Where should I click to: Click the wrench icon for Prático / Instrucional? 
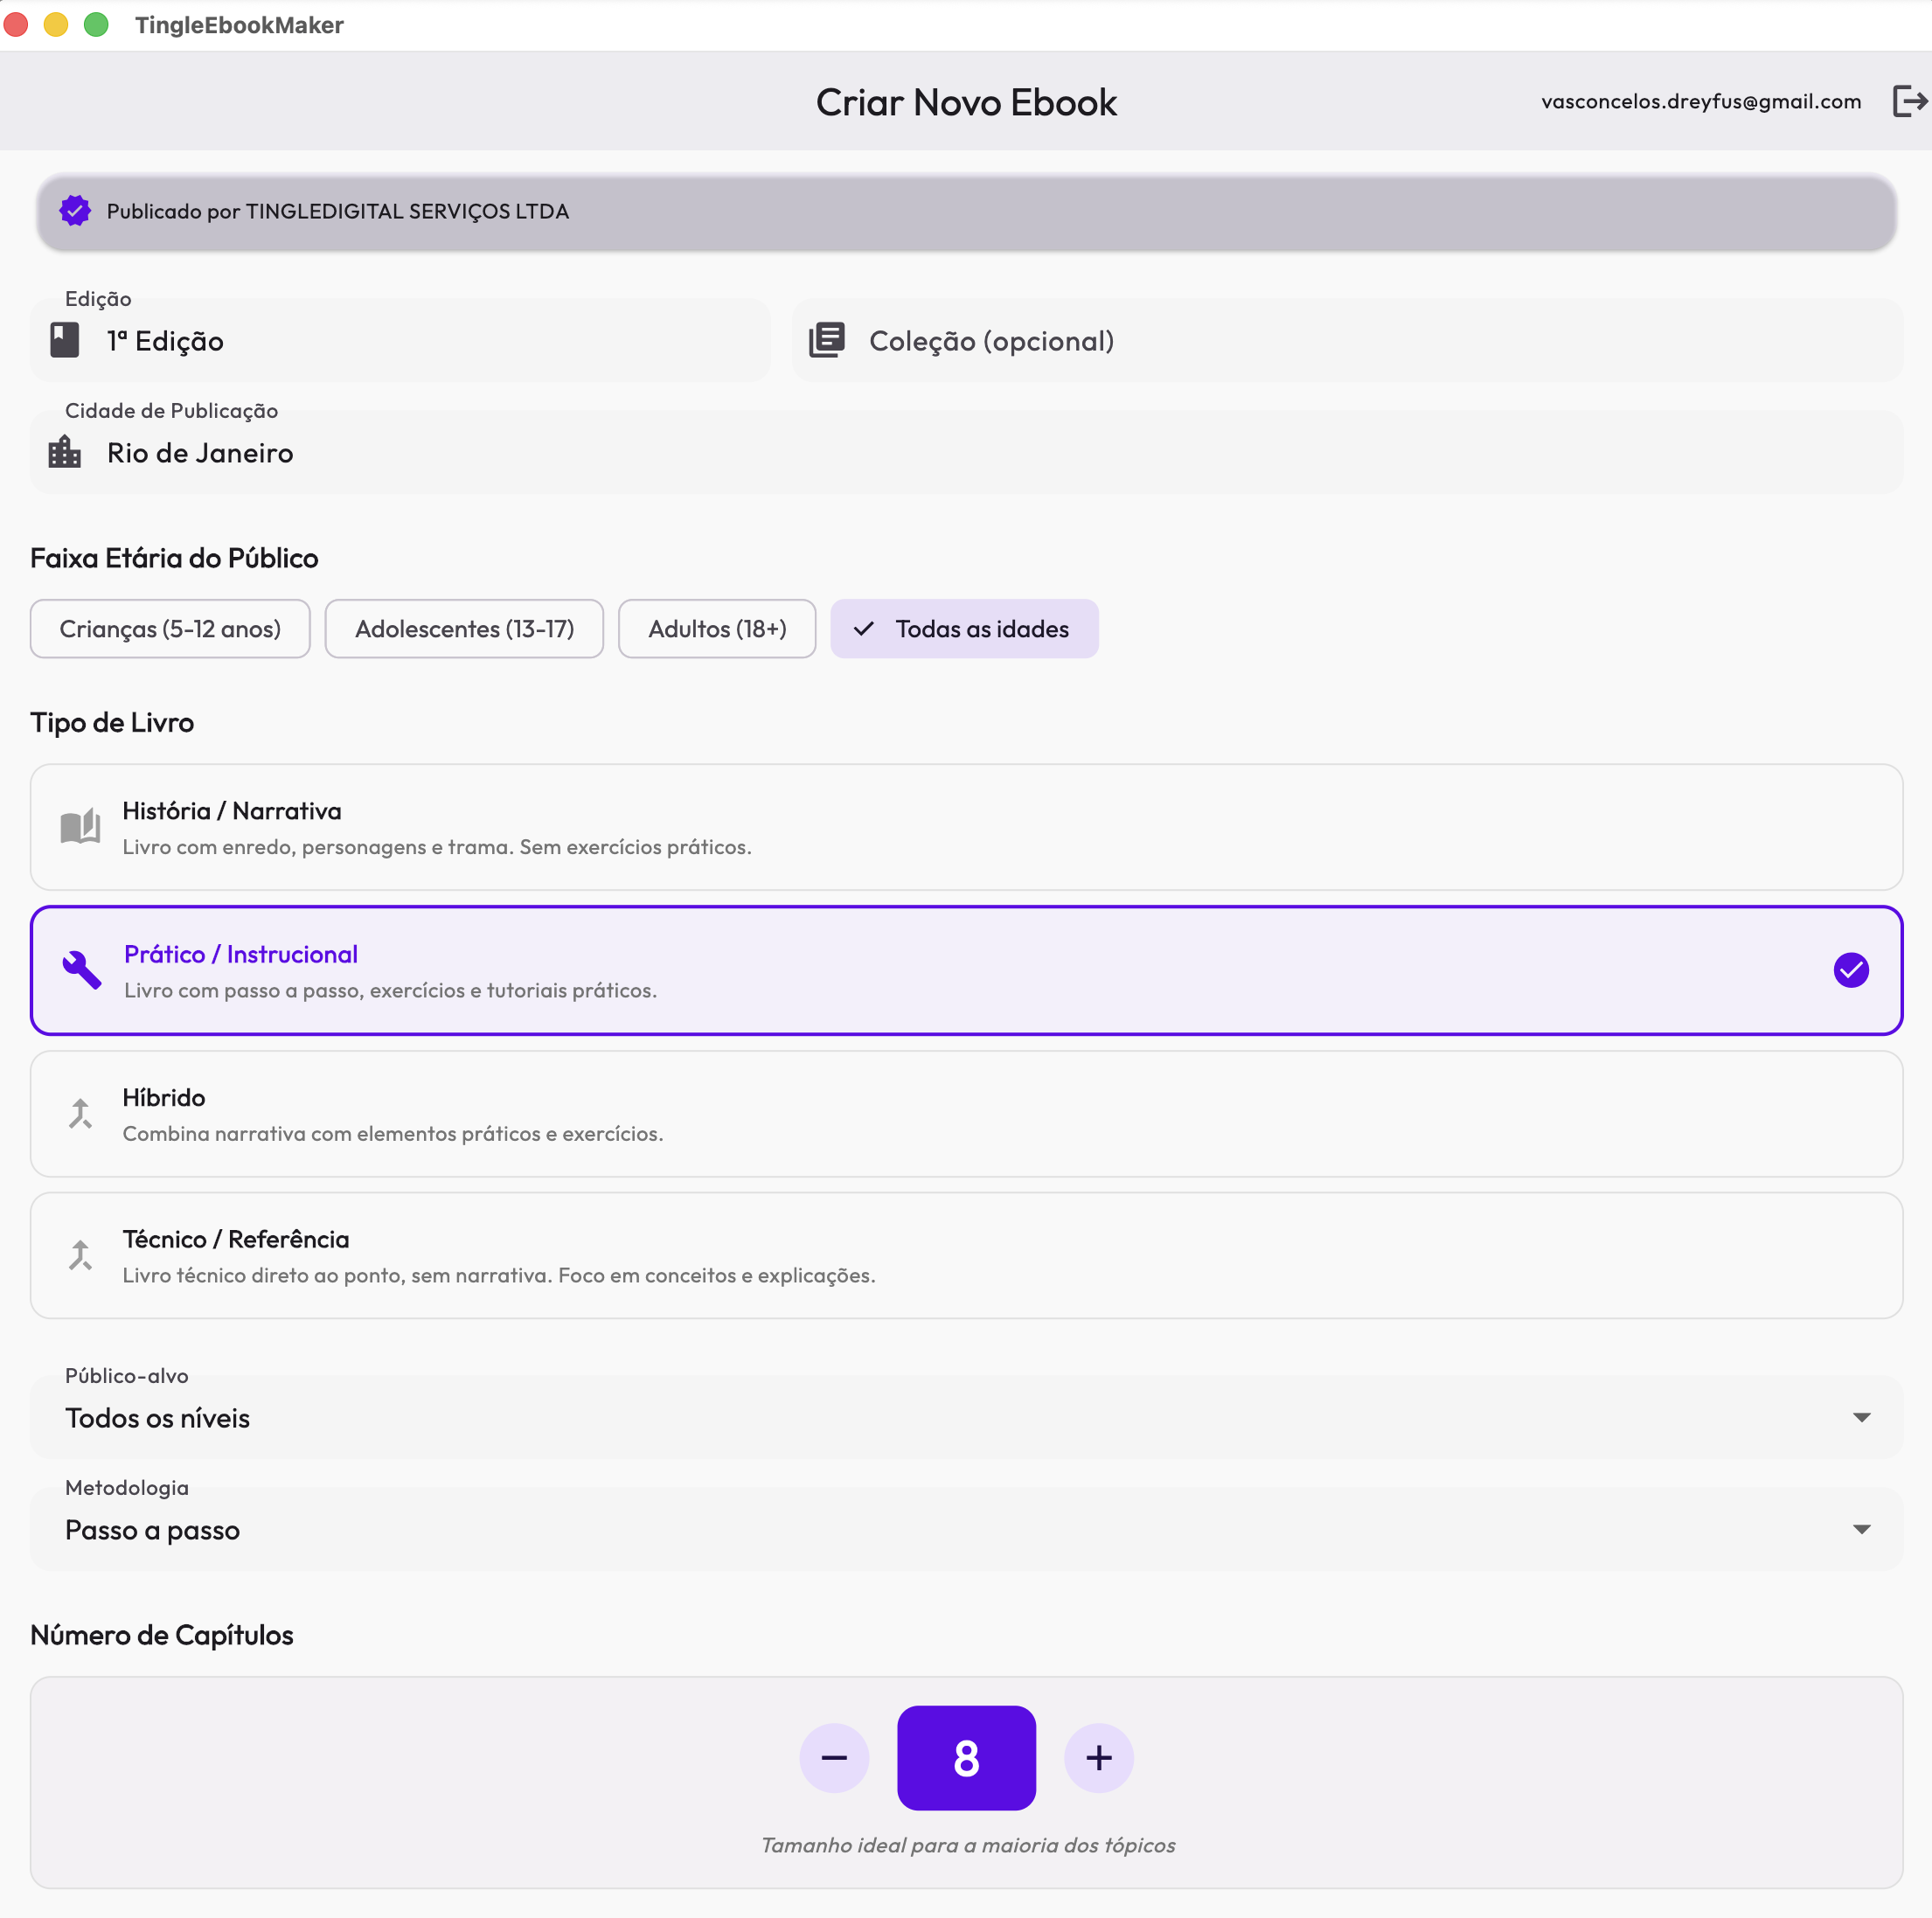81,969
